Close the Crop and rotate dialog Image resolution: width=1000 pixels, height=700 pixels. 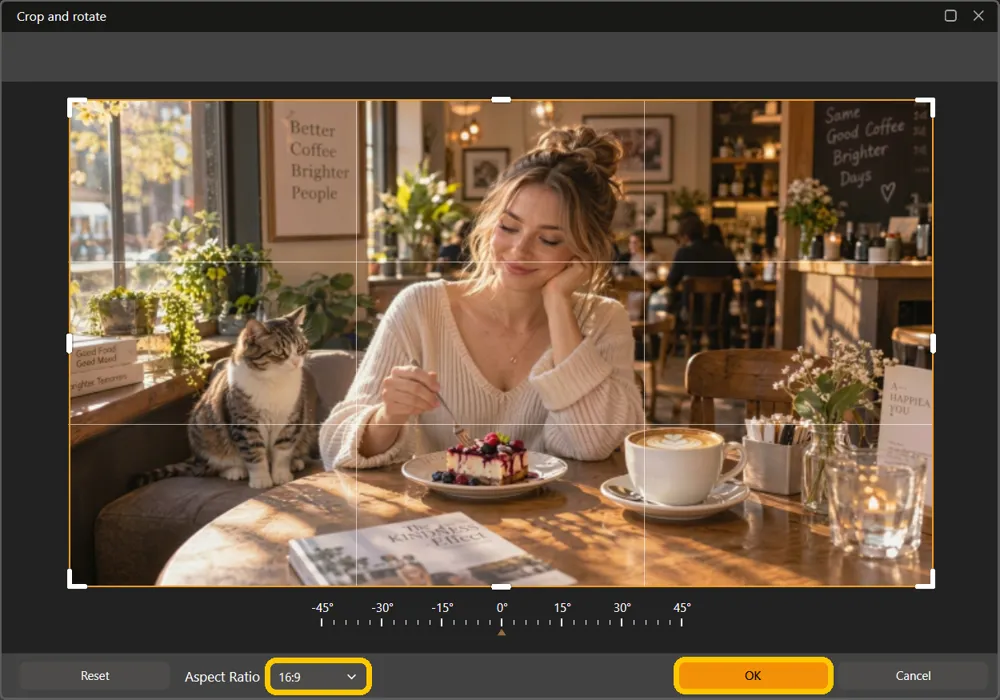pos(978,15)
